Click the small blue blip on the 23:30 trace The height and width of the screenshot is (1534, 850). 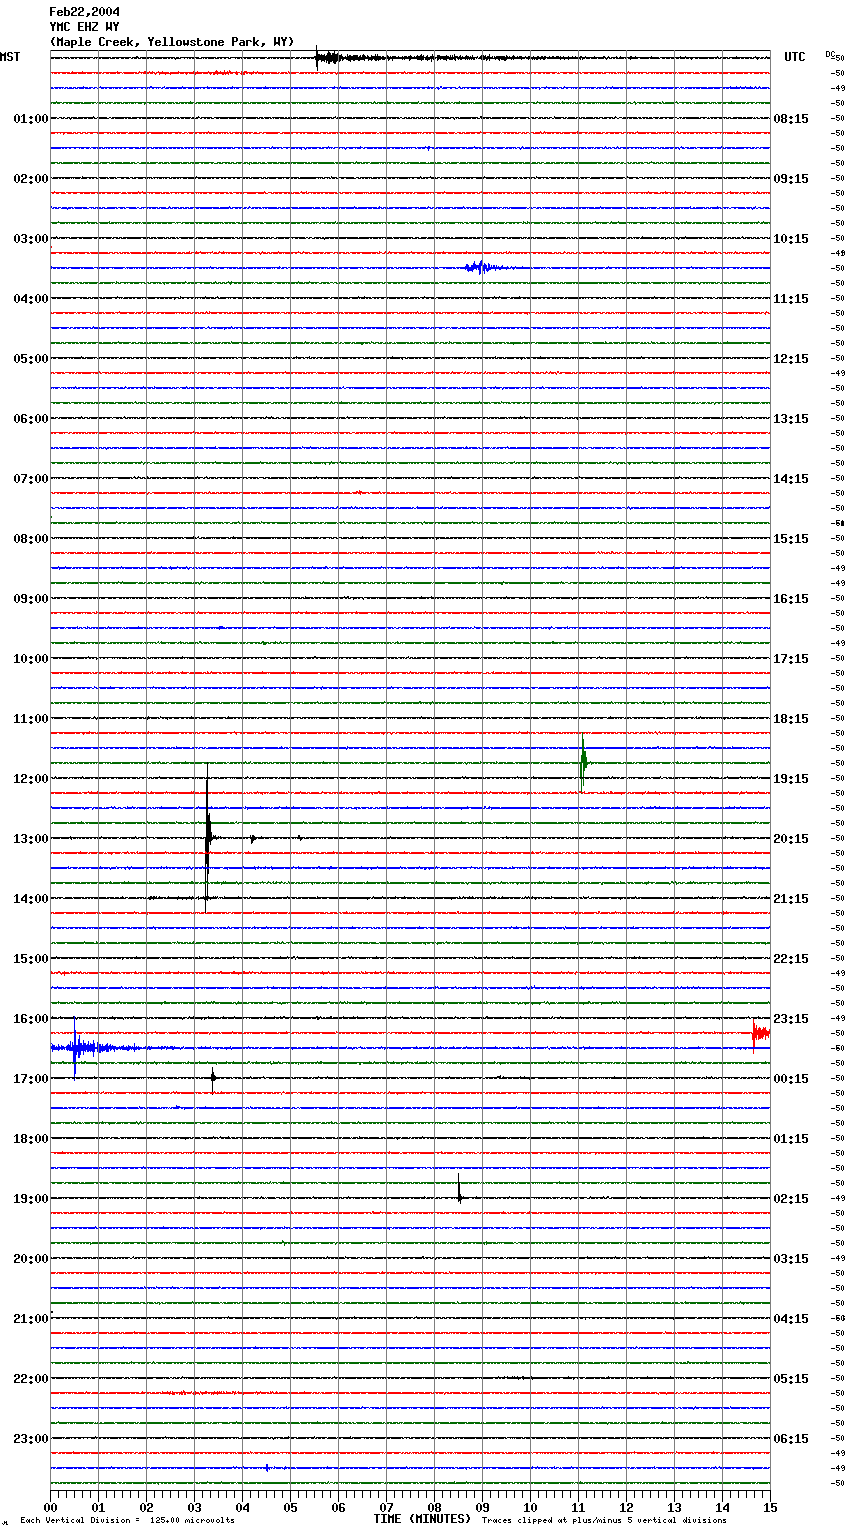(267, 1468)
